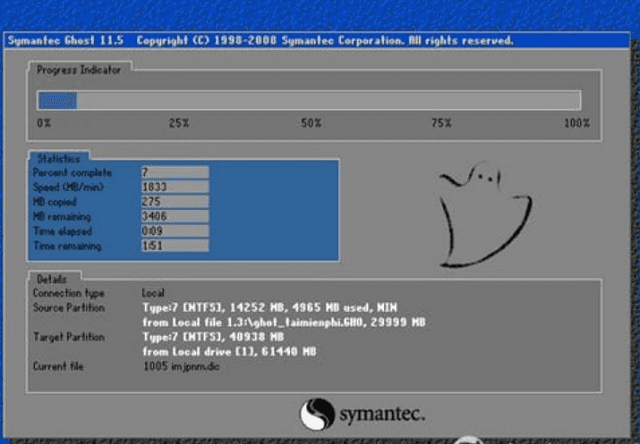Click the Statistics panel title
Viewport: 640px width, 444px height.
click(x=58, y=159)
